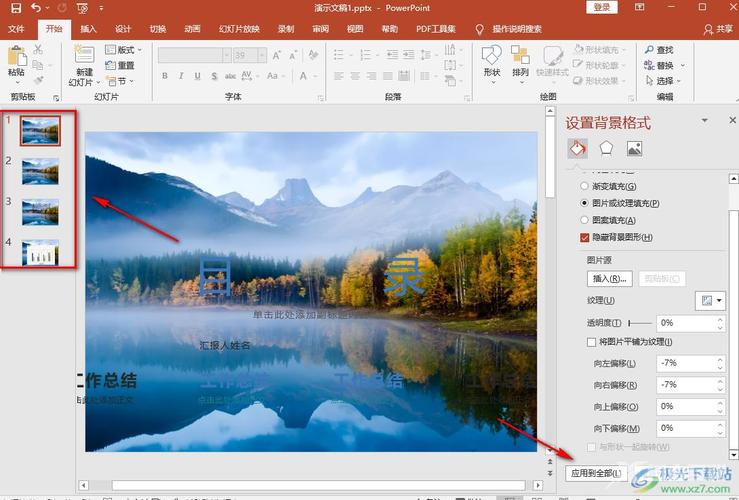Select Pattern fill radio option
739x500 pixels.
[x=584, y=220]
